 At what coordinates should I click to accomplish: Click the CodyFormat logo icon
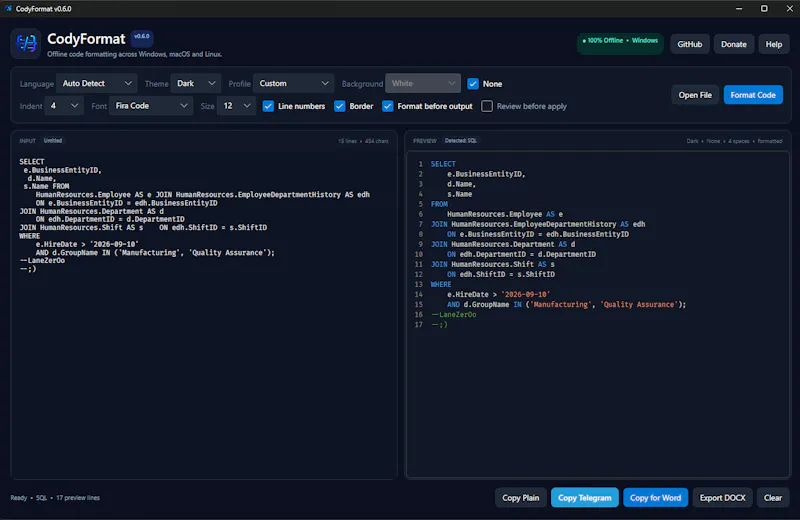click(x=26, y=43)
